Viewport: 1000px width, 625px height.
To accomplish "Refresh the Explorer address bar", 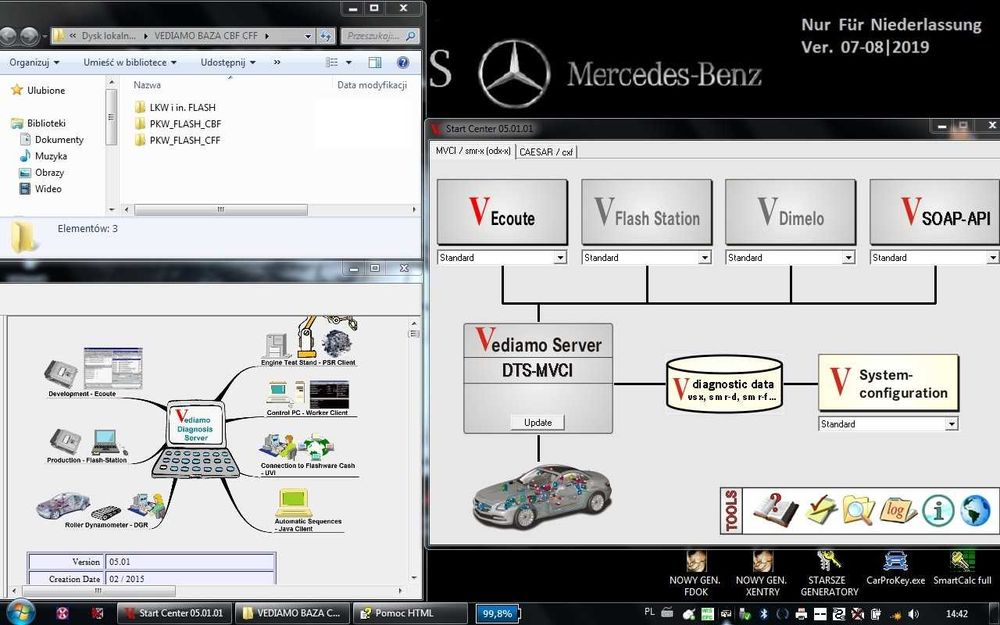I will click(326, 36).
